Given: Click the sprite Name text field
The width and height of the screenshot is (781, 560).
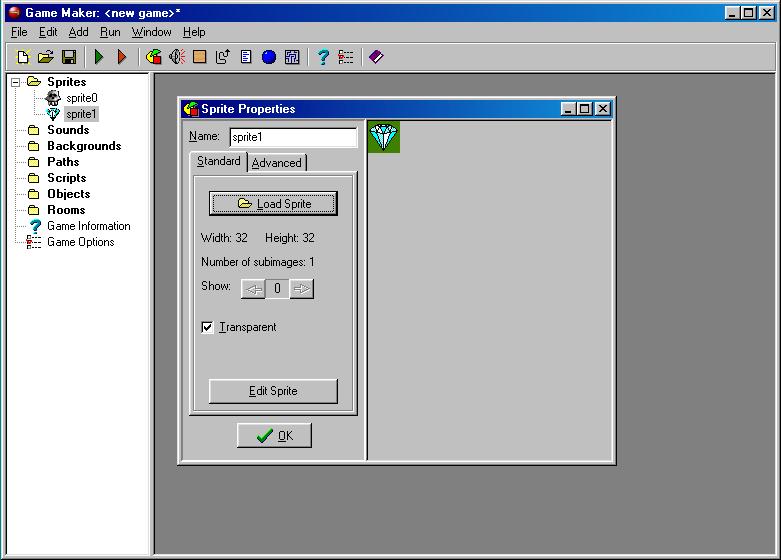Looking at the screenshot, I should pos(292,137).
